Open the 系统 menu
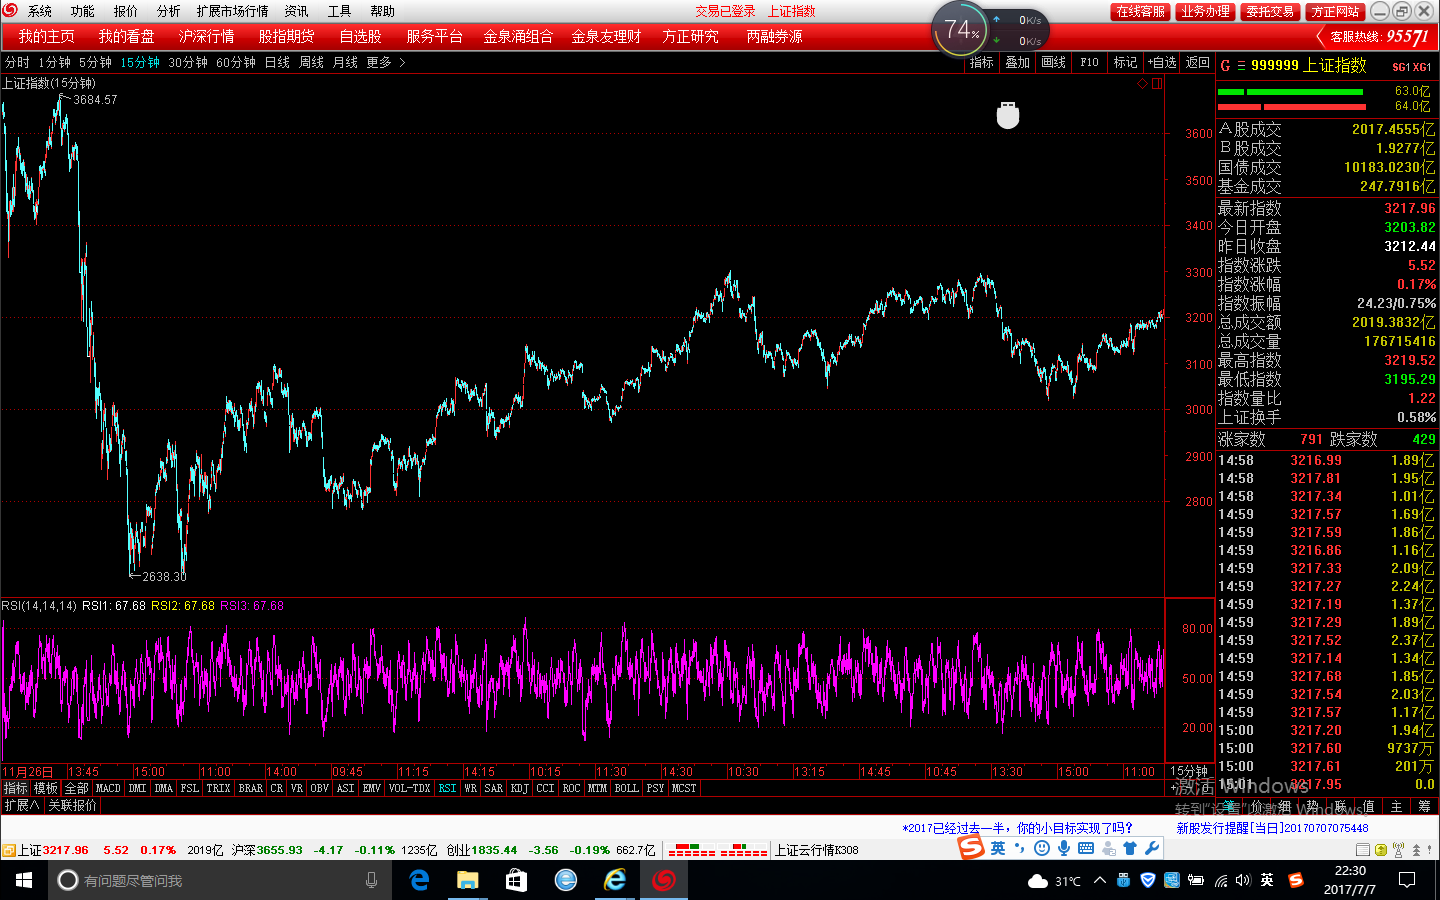Screen dimensions: 1440x900 tap(39, 11)
